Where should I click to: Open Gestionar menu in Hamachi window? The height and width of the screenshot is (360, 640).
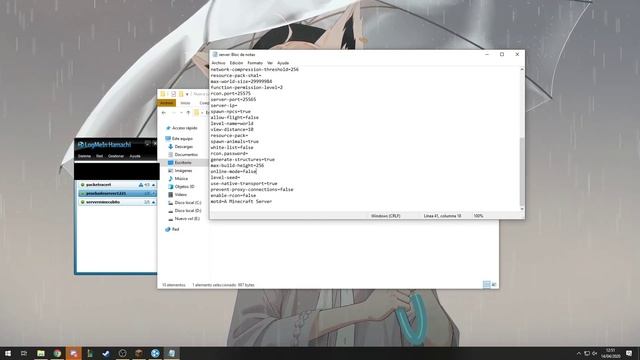pyautogui.click(x=116, y=156)
